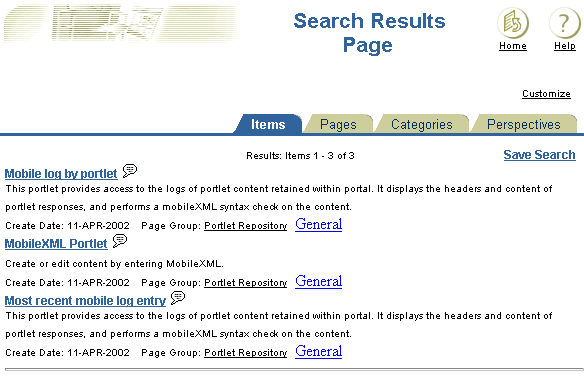Open Portlet Repository link under MobileXML Portlet
Viewport: 584px width, 376px height.
(245, 283)
